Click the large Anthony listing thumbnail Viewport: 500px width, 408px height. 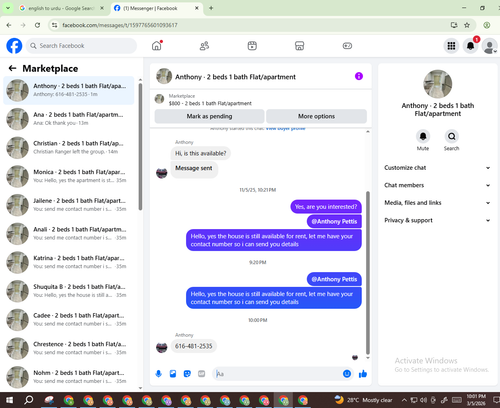tap(437, 84)
